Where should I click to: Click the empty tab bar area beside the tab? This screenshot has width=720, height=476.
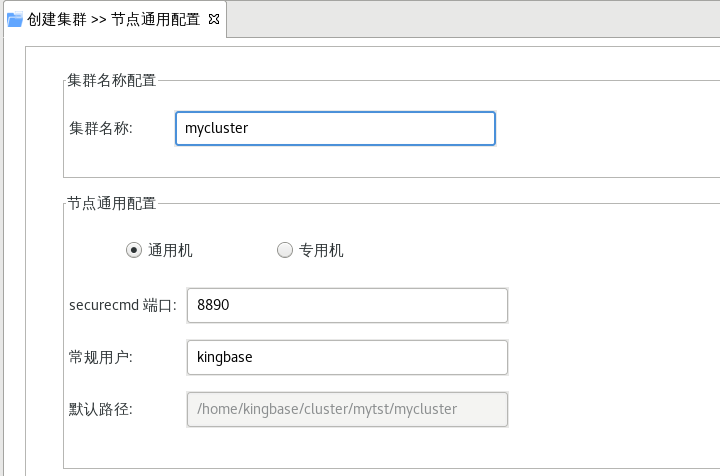pyautogui.click(x=470, y=19)
